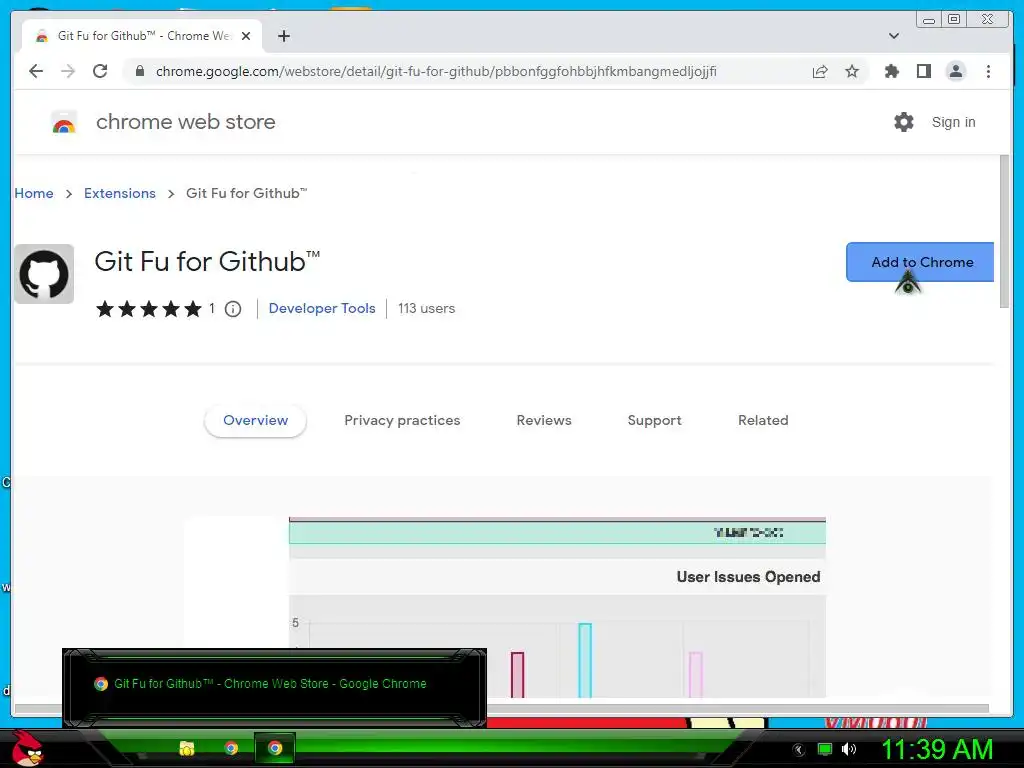Go back to the previous page
This screenshot has height=768, width=1024.
[36, 71]
